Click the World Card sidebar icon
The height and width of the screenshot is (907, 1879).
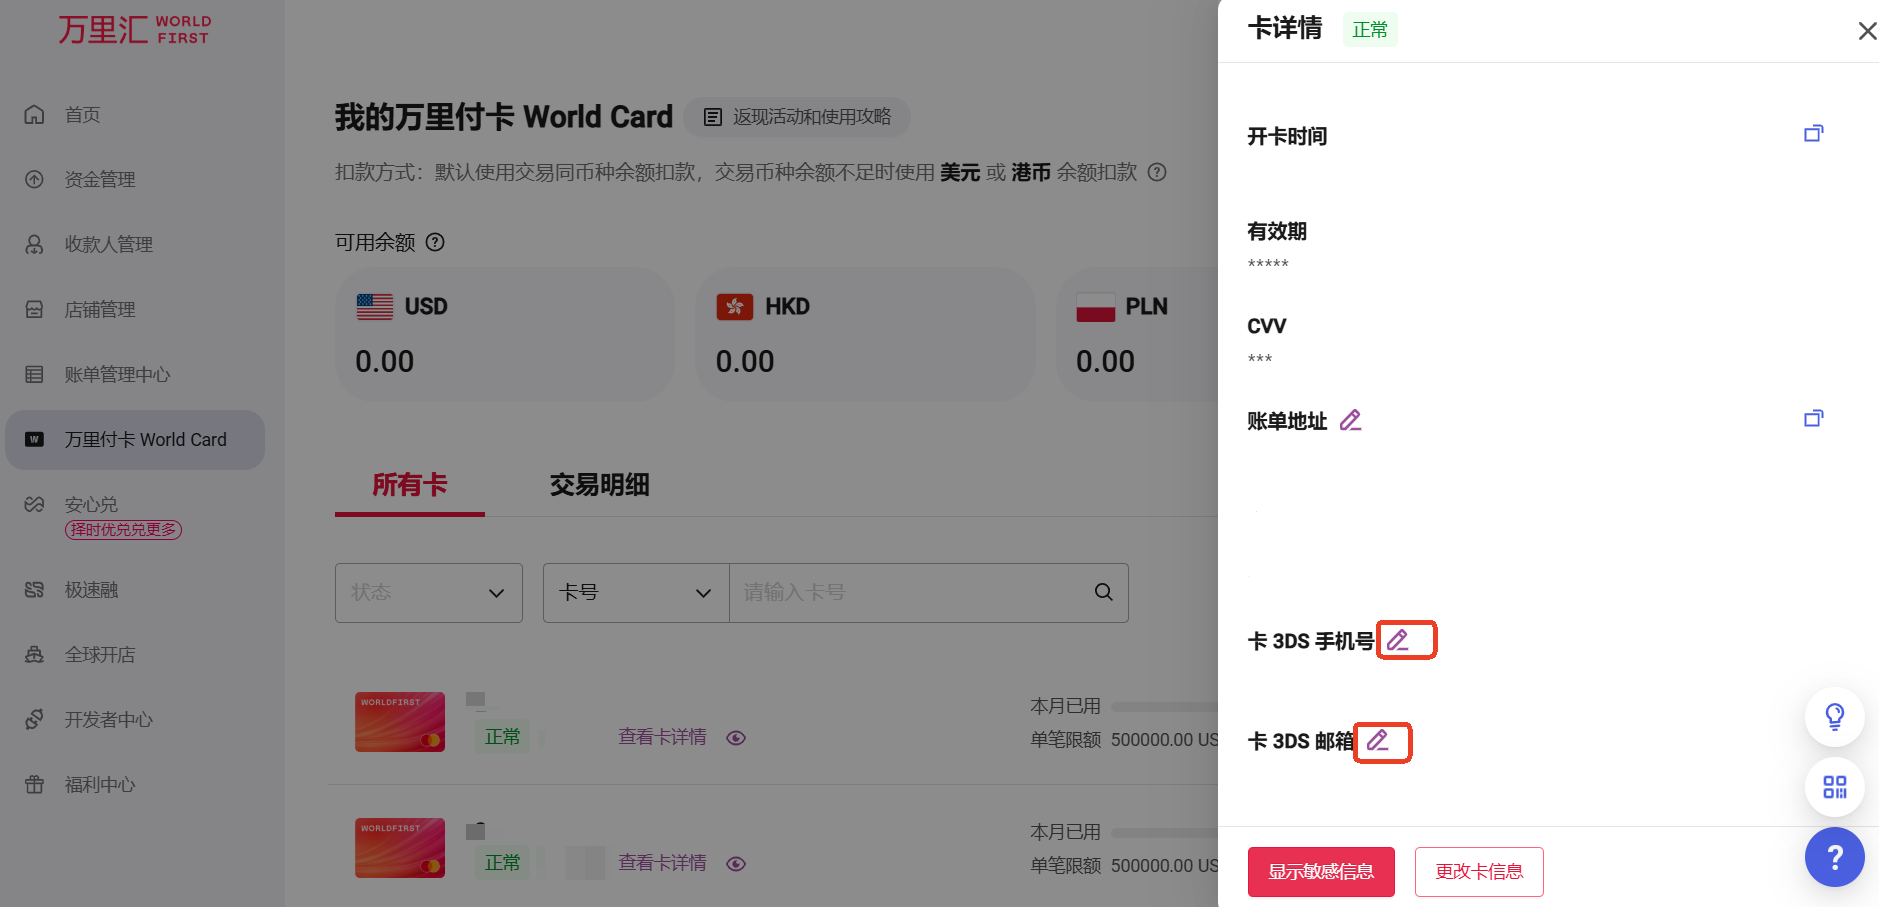(x=34, y=440)
